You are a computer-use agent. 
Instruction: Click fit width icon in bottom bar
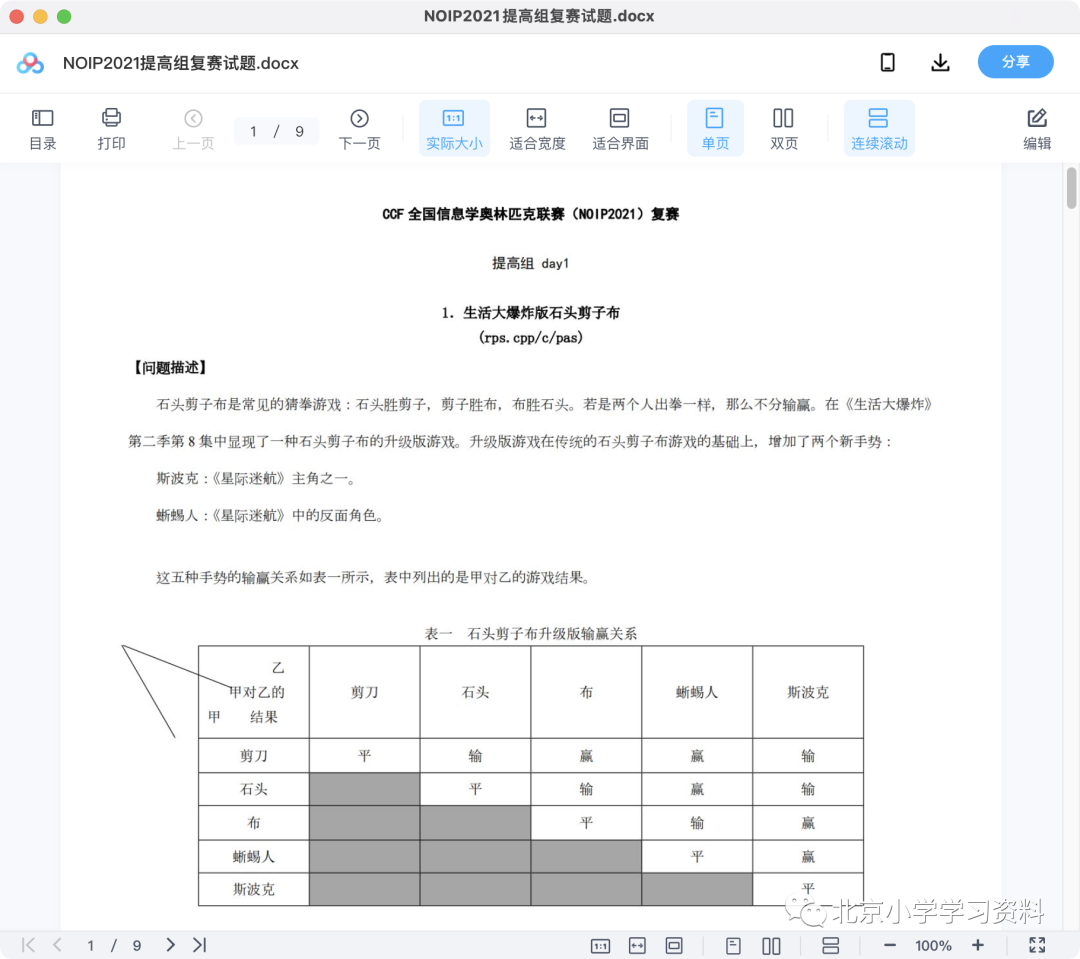coord(637,946)
